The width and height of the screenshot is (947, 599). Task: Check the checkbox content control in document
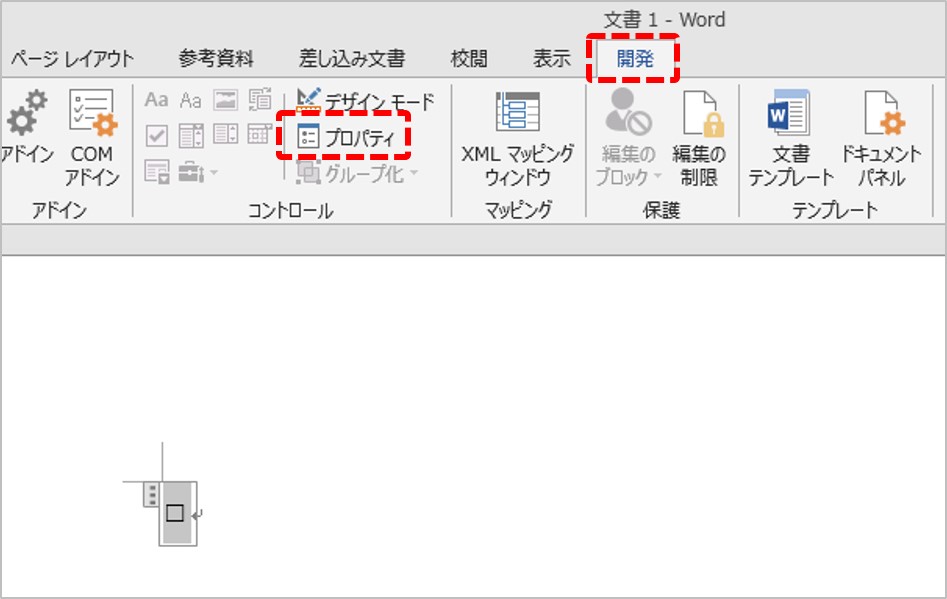tap(175, 513)
